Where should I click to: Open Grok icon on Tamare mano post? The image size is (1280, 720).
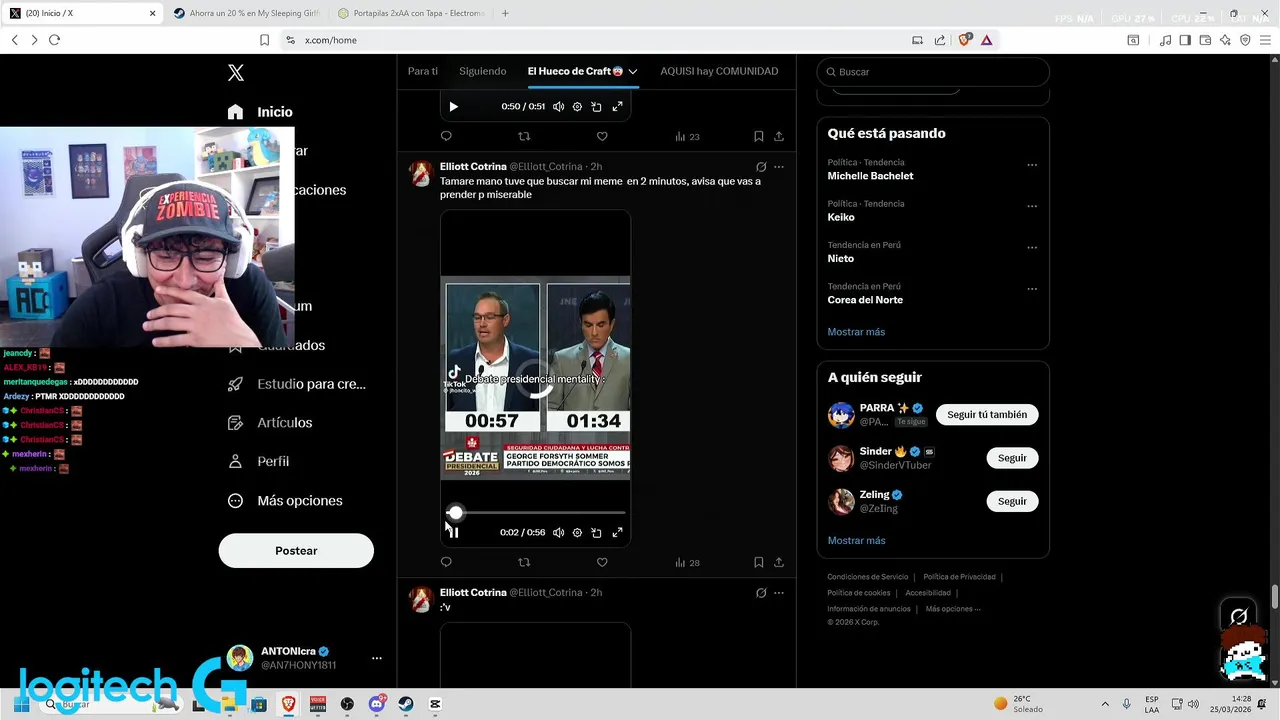pos(761,167)
